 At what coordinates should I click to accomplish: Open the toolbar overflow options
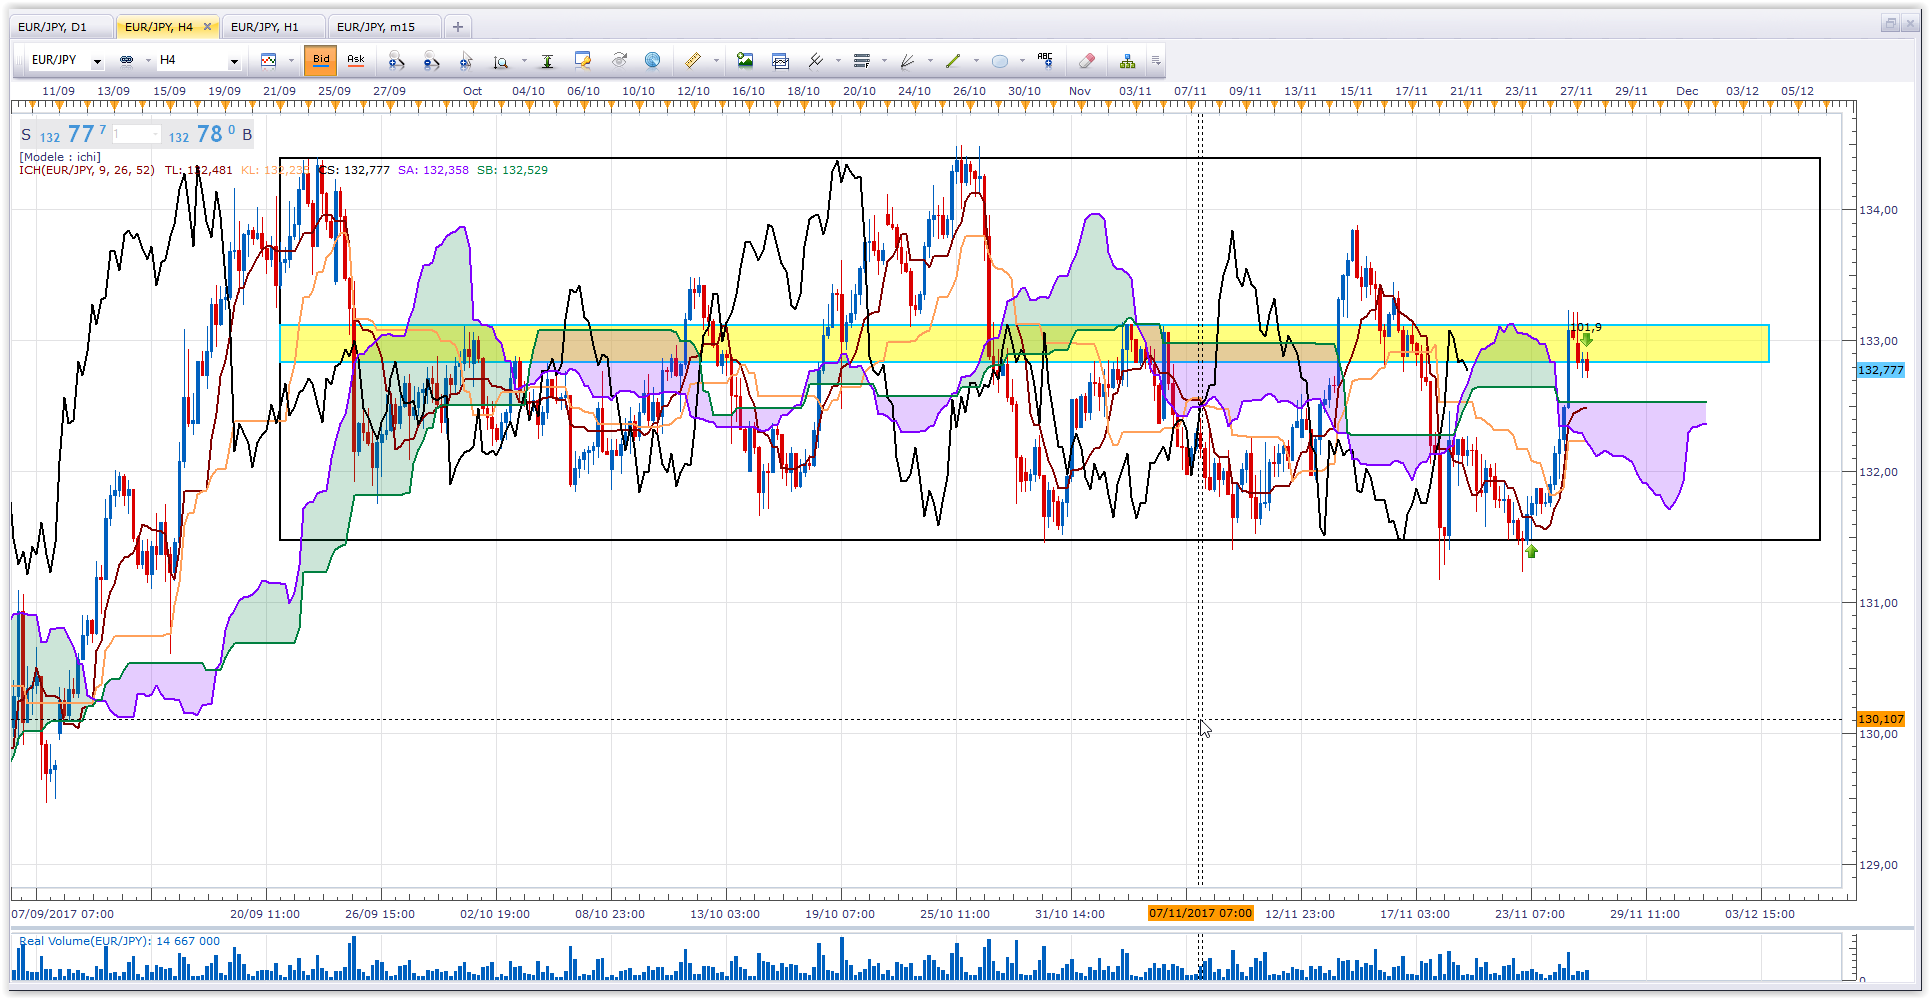1156,61
